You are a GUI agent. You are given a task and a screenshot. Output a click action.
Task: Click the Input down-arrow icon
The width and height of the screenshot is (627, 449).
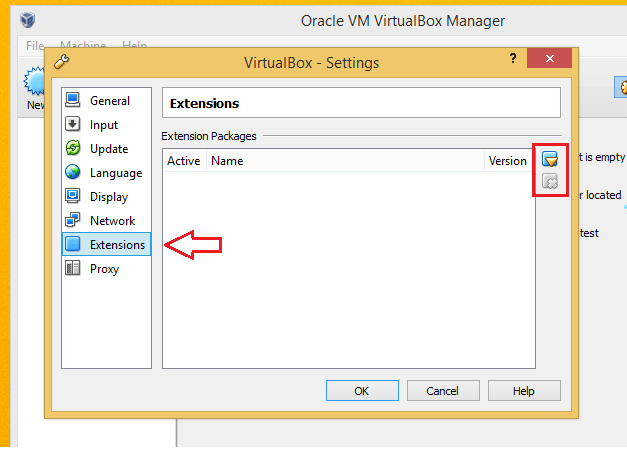[73, 124]
